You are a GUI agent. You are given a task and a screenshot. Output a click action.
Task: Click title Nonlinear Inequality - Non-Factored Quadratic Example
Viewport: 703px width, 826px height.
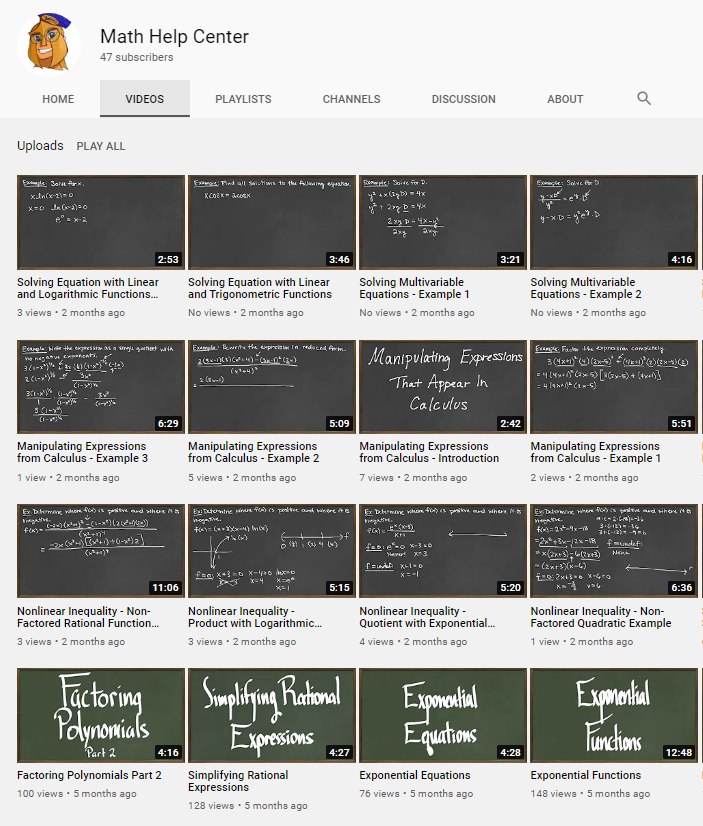click(601, 617)
